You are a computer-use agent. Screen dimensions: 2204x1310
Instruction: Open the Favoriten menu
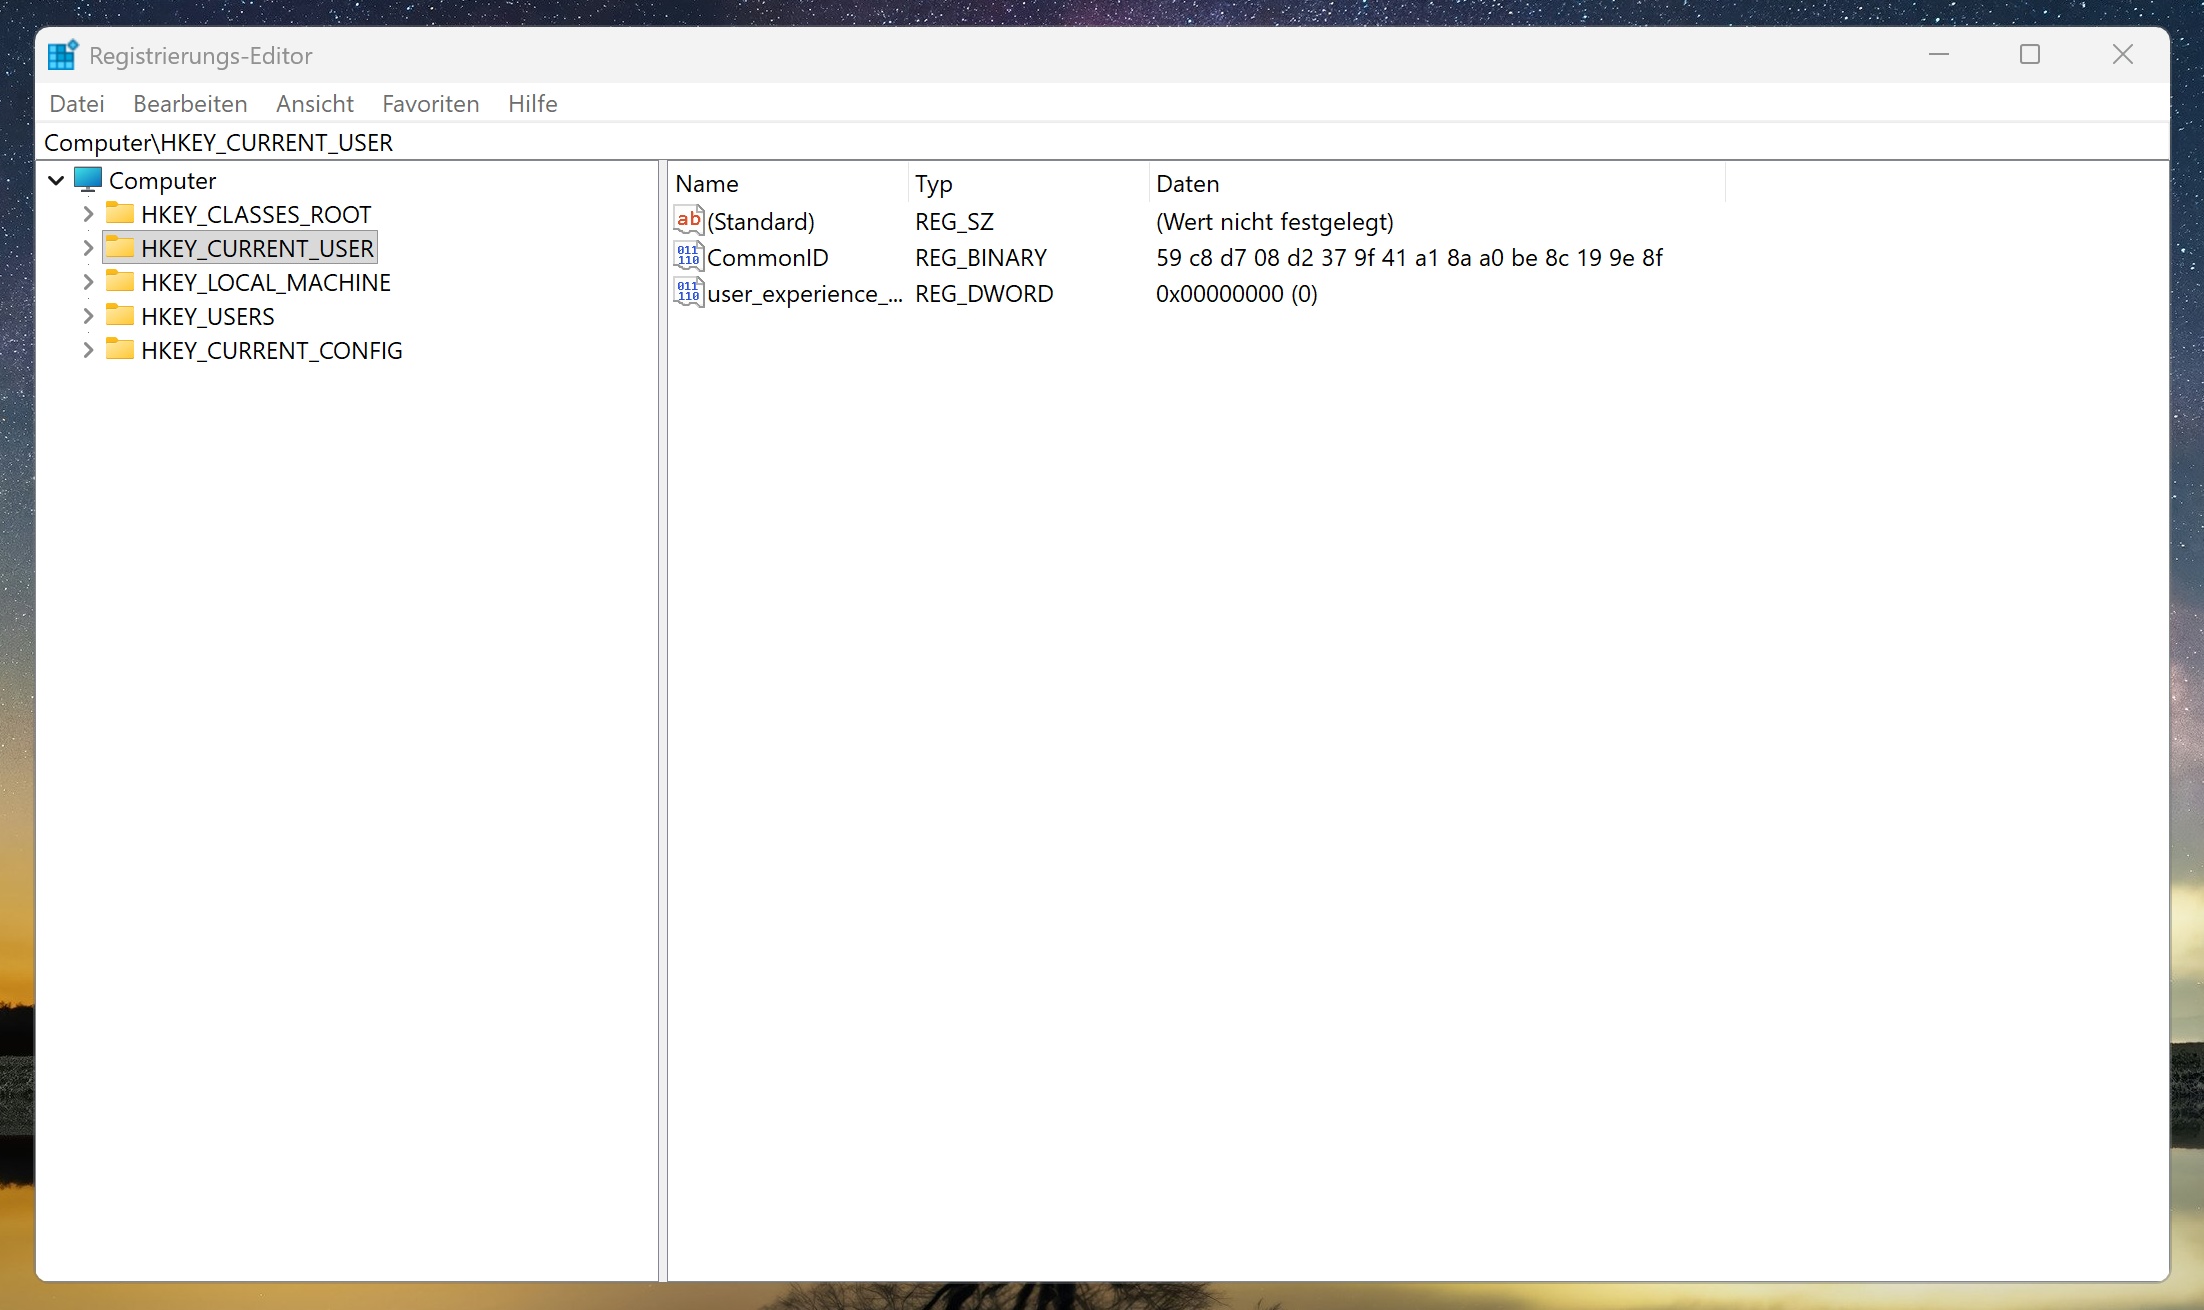431,104
